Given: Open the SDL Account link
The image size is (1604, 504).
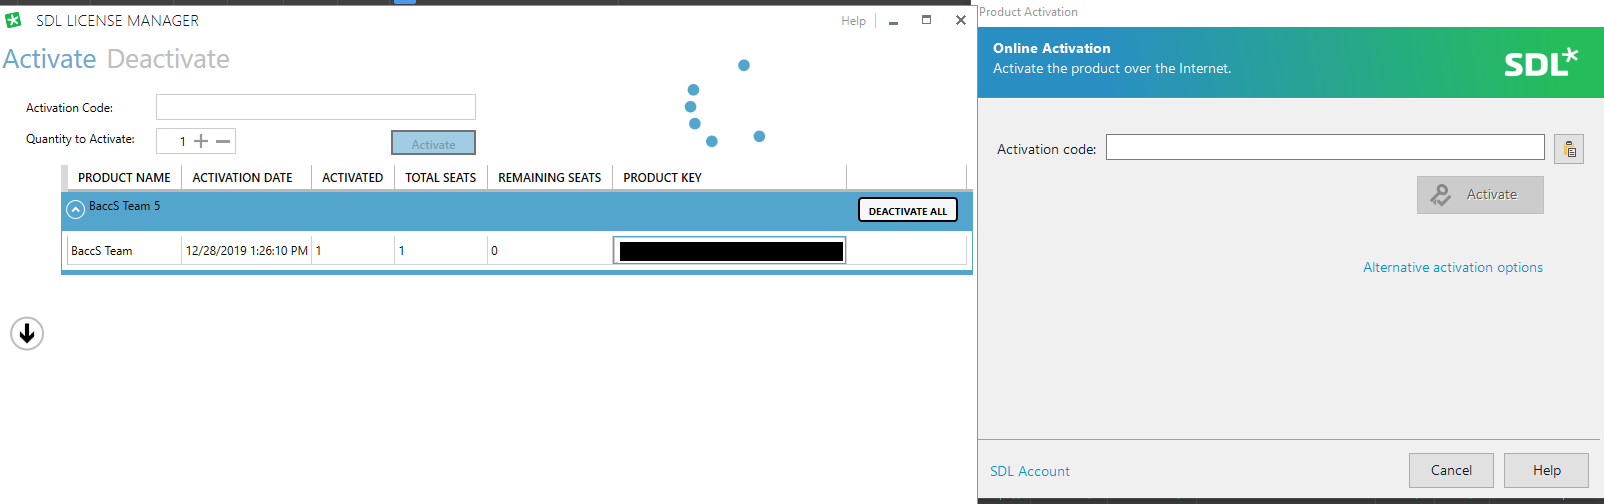Looking at the screenshot, I should pyautogui.click(x=1030, y=471).
